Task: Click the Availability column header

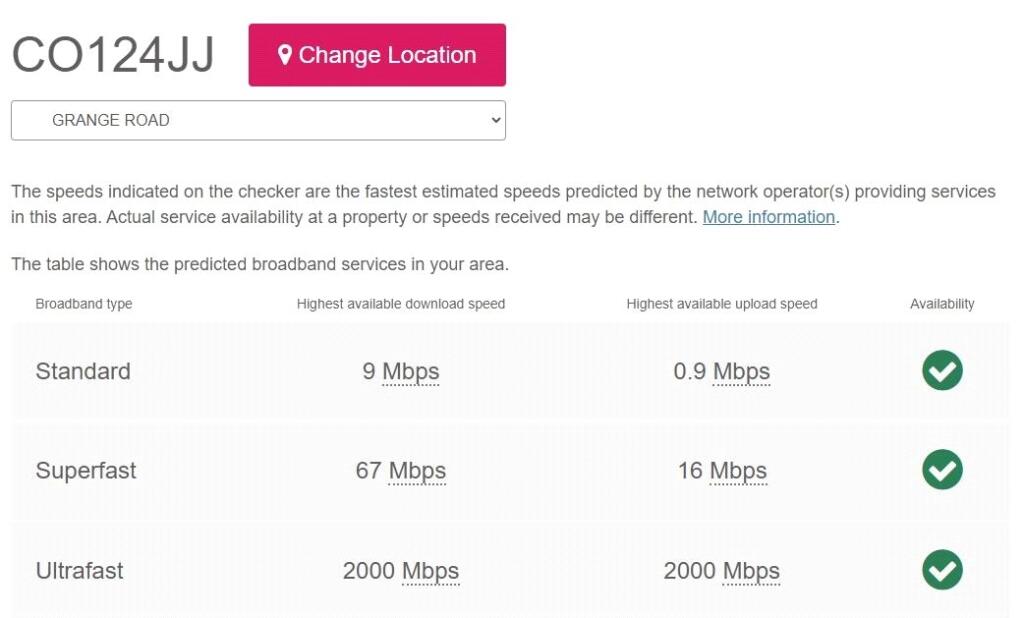Action: click(x=942, y=304)
